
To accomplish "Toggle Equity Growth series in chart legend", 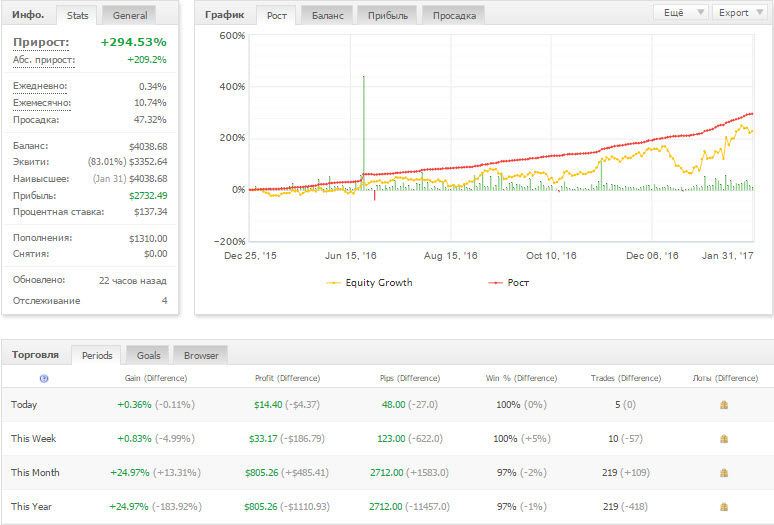I will tap(369, 283).
